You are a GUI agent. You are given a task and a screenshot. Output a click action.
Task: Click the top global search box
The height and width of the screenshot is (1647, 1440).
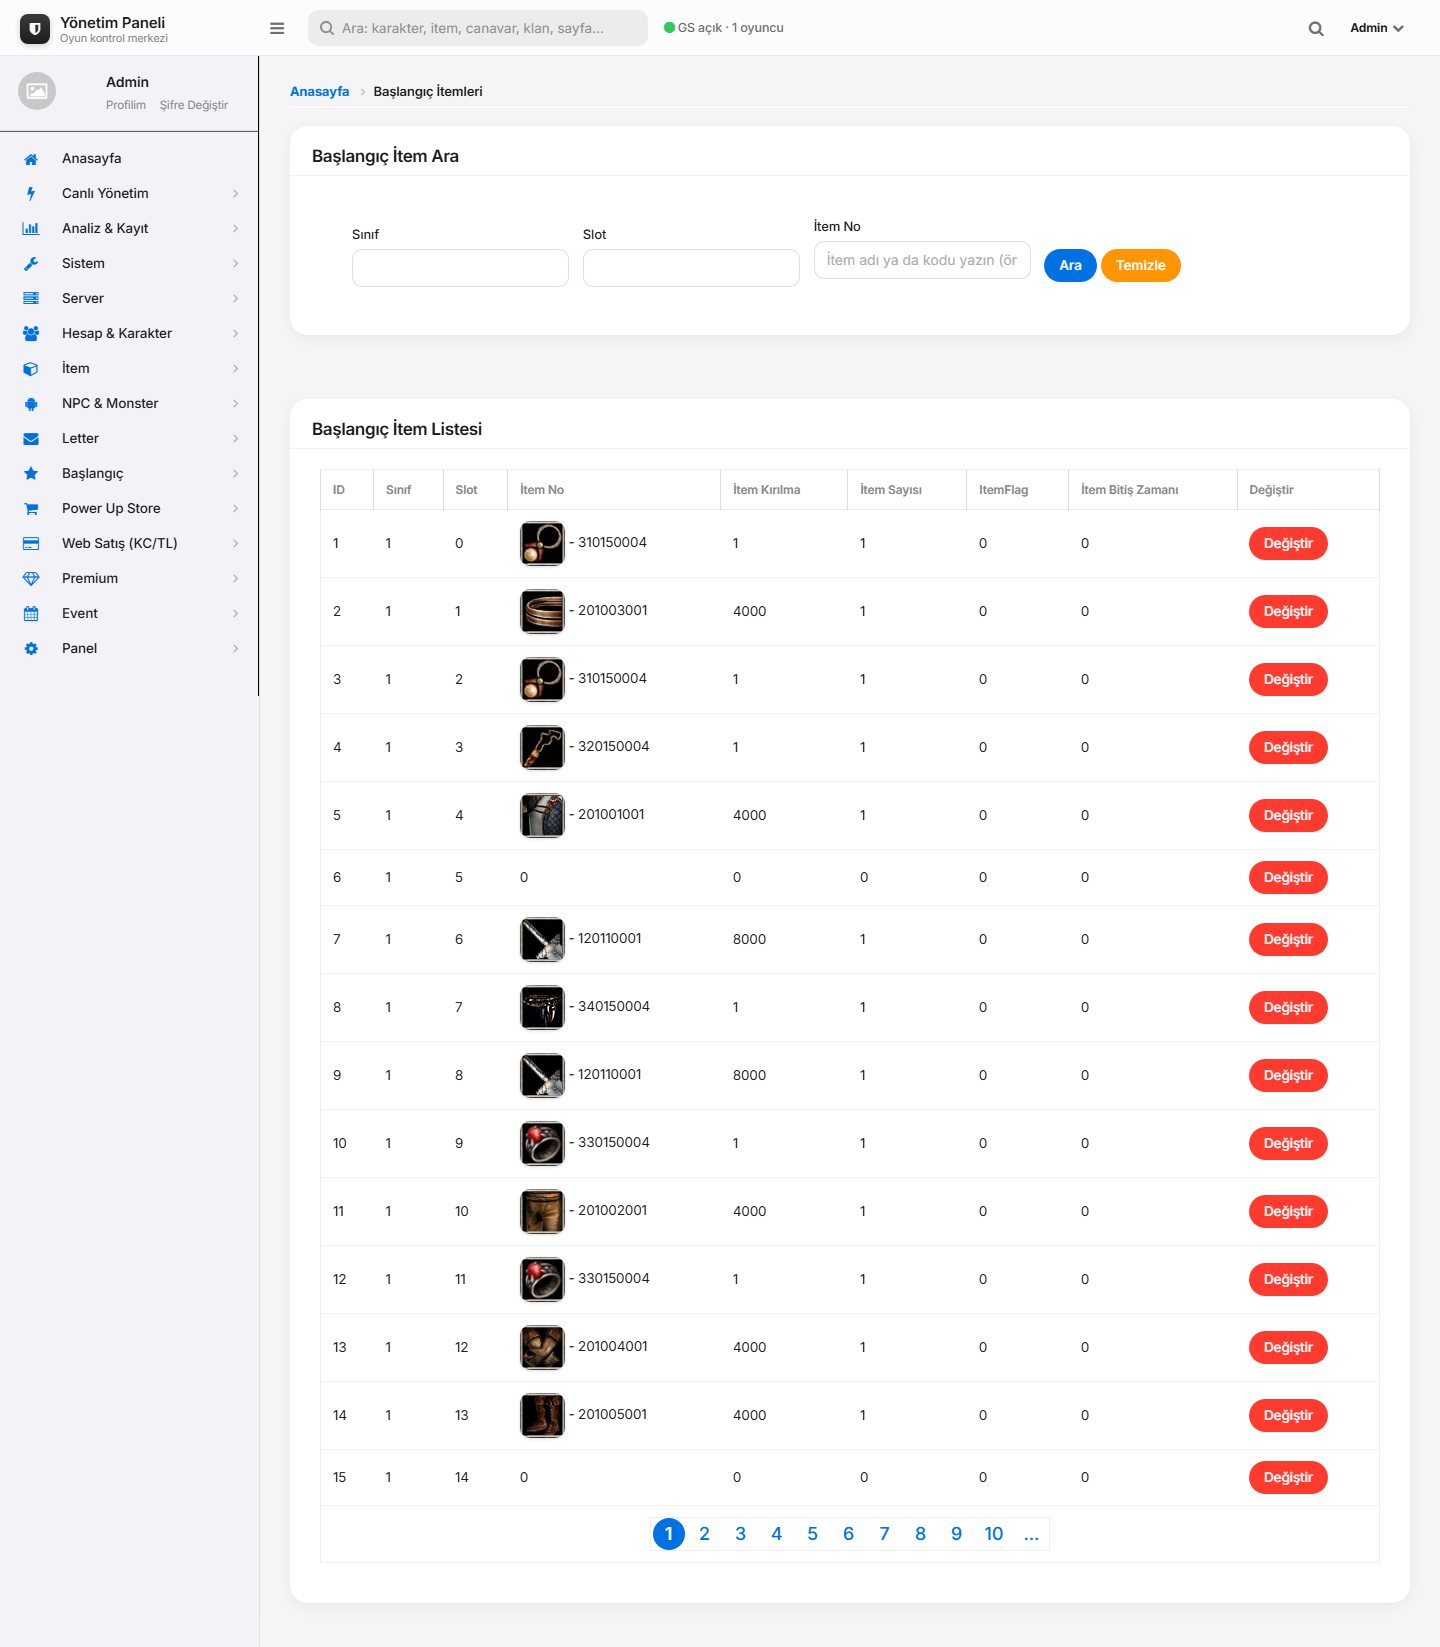[478, 28]
